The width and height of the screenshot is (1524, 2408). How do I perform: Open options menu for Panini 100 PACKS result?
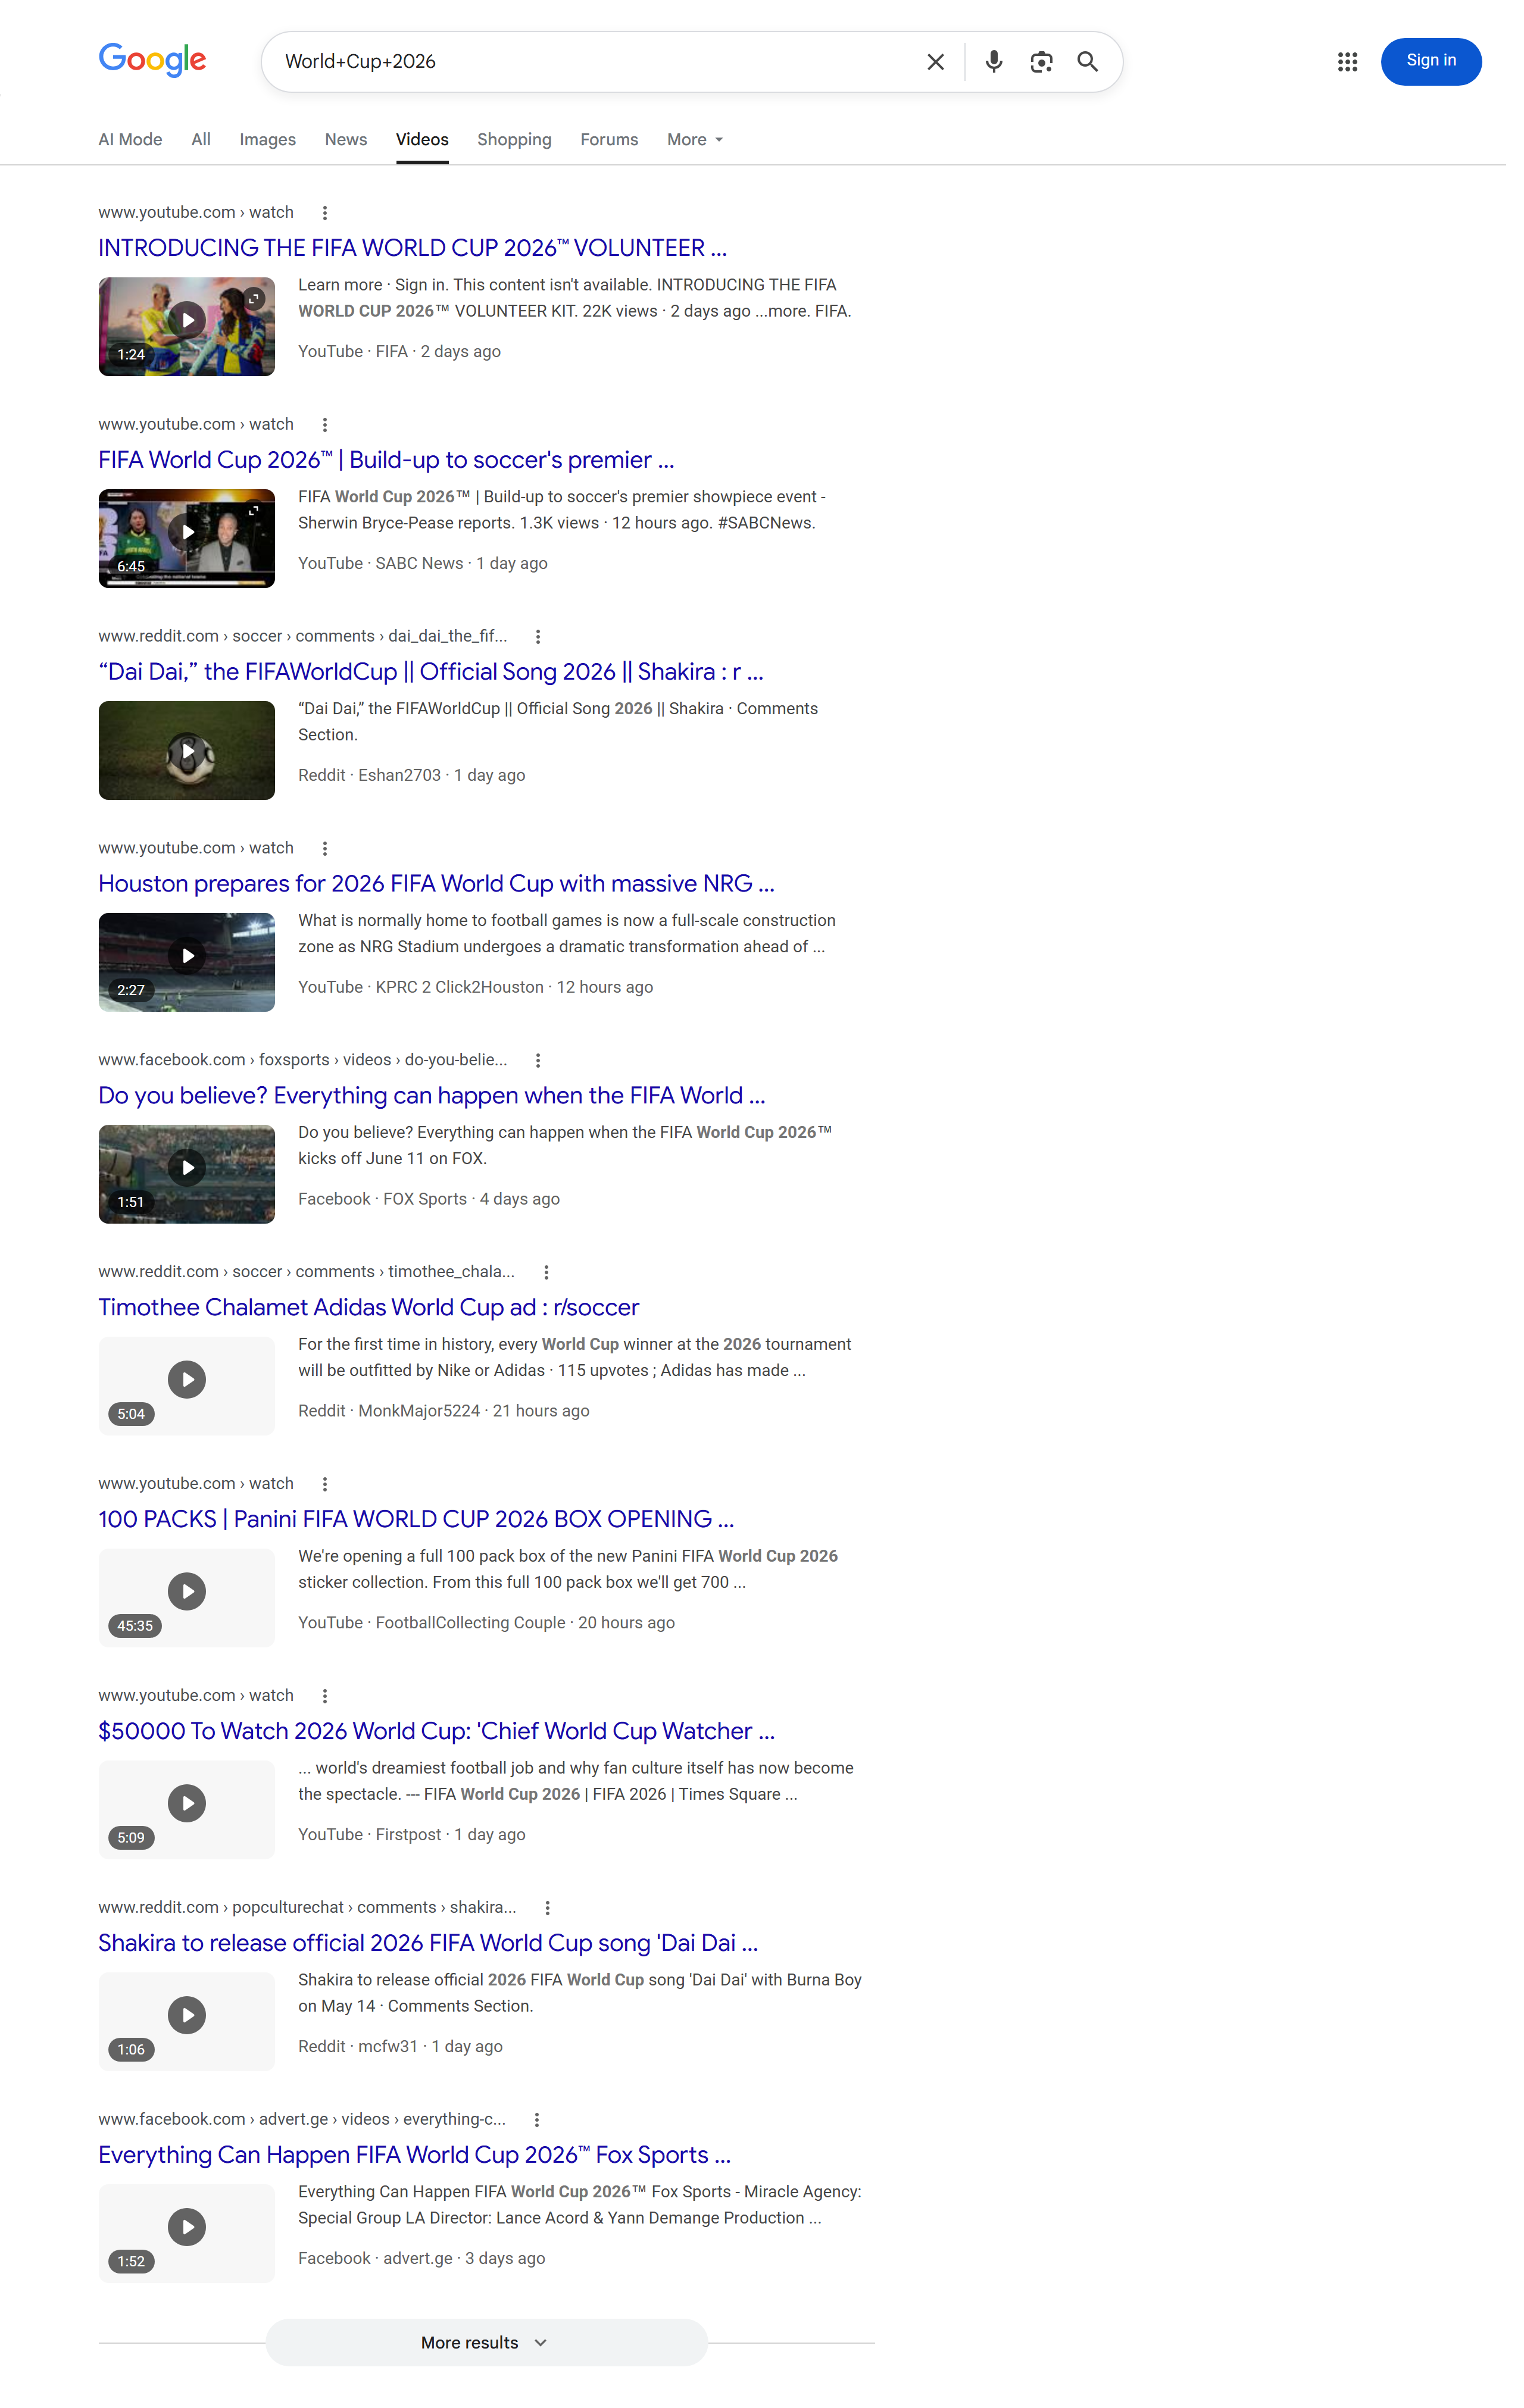[x=324, y=1485]
